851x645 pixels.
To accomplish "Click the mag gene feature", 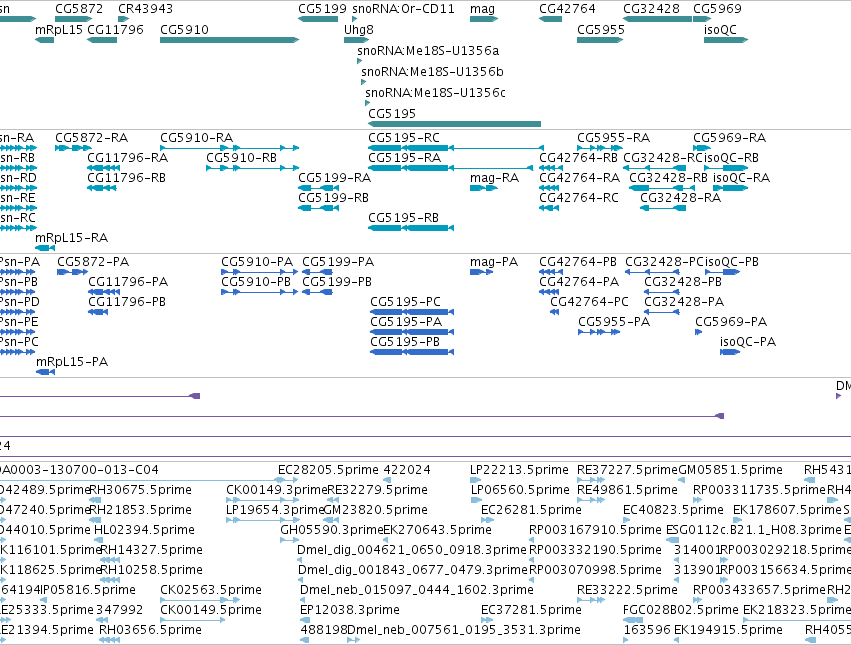I will pyautogui.click(x=484, y=19).
